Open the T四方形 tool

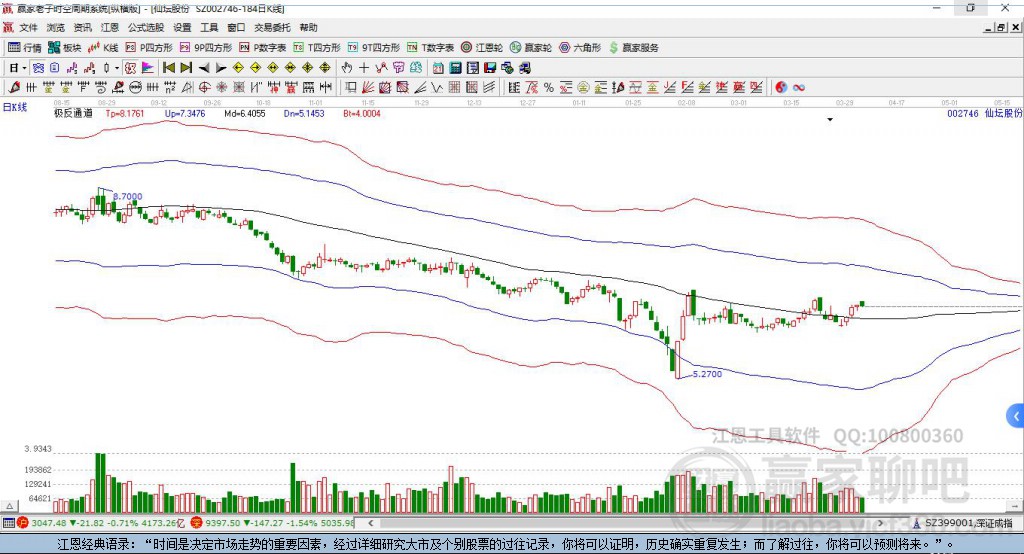(x=317, y=48)
